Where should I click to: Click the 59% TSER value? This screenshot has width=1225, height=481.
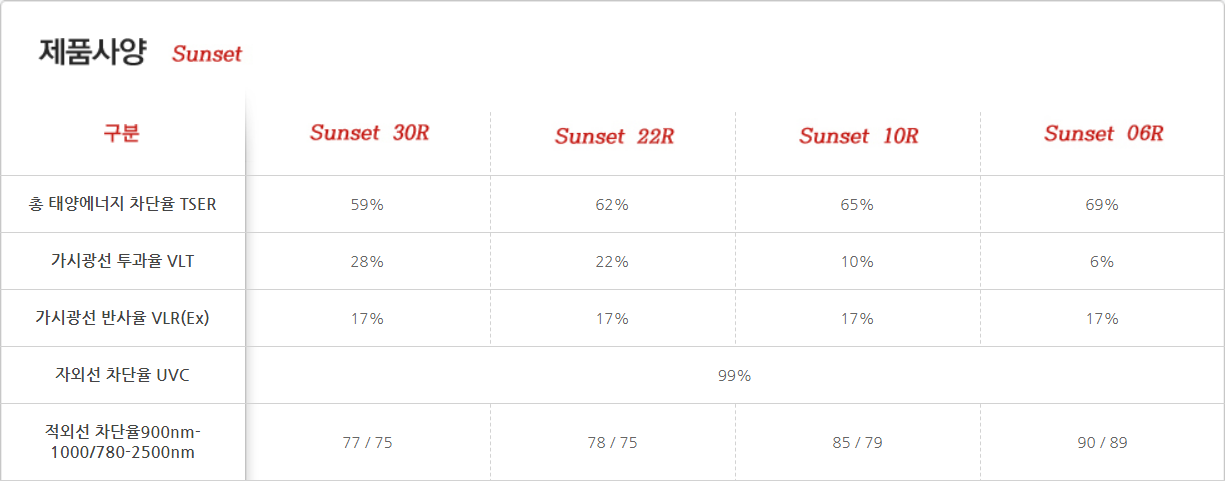pyautogui.click(x=367, y=205)
